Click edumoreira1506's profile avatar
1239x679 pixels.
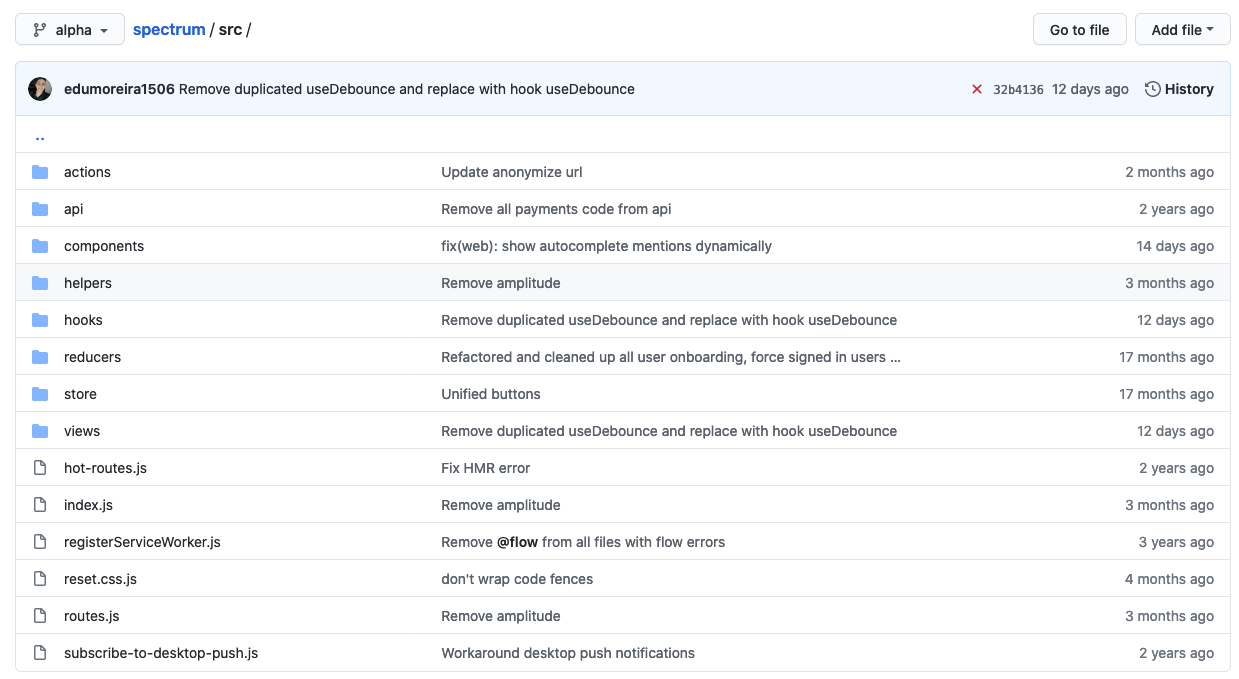pos(39,88)
